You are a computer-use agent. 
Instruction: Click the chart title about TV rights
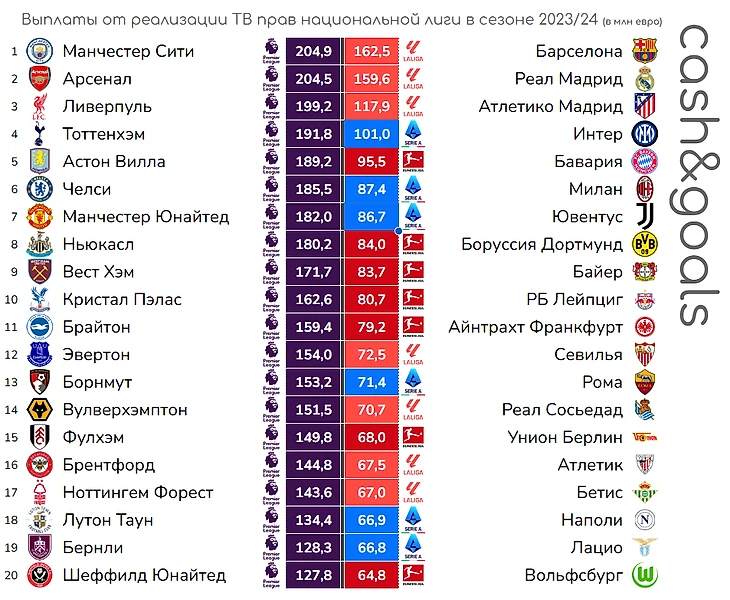342,20
